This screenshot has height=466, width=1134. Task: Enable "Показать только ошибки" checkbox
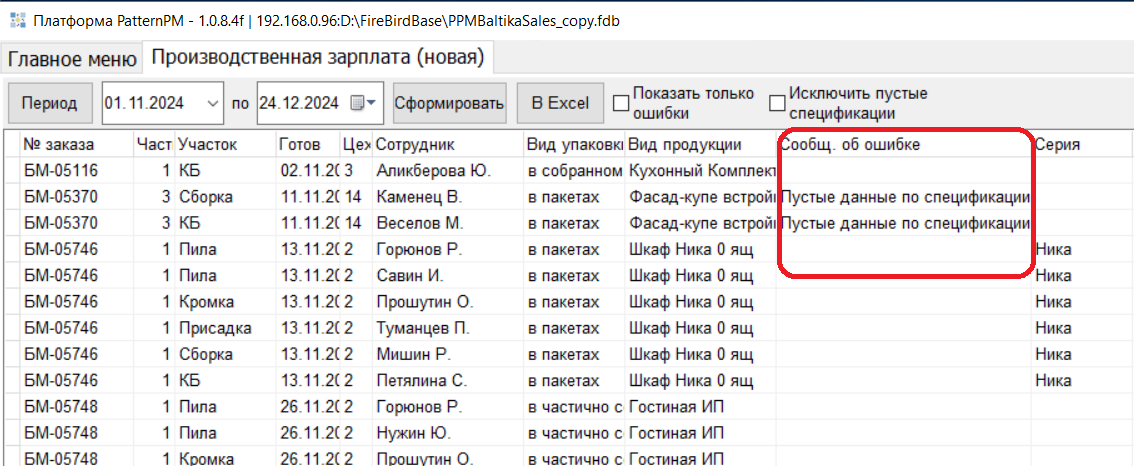tap(621, 102)
